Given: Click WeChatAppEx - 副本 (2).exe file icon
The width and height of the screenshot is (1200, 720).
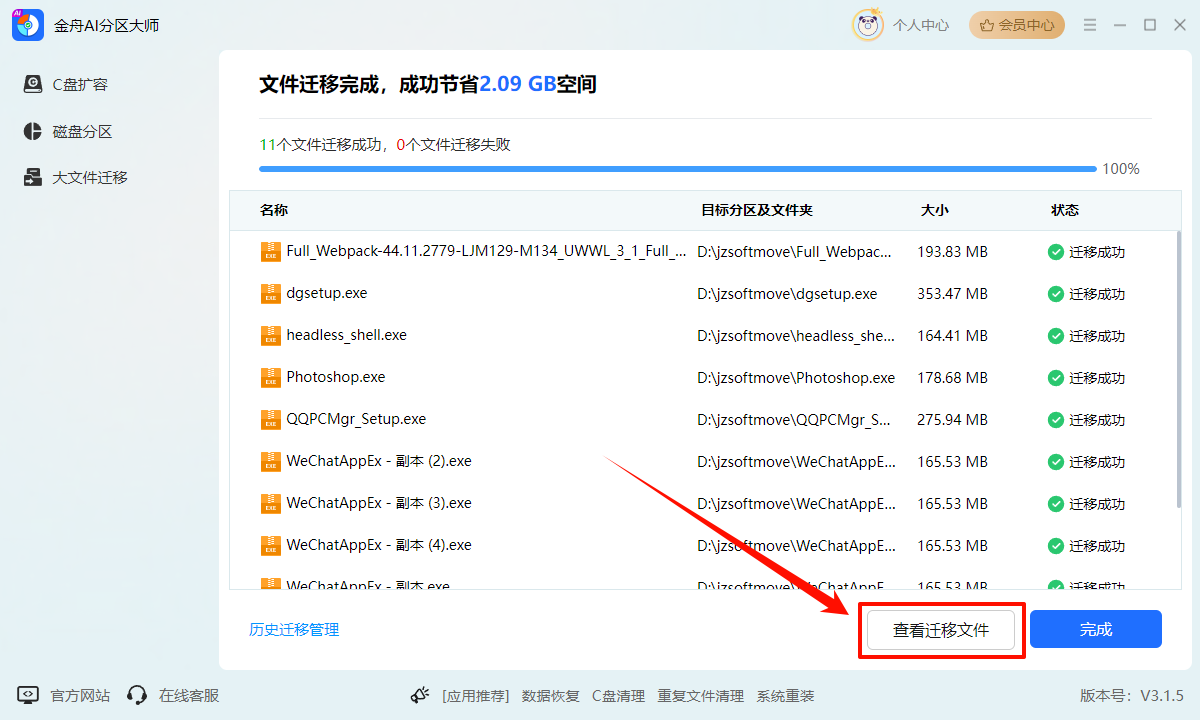Looking at the screenshot, I should pos(270,462).
